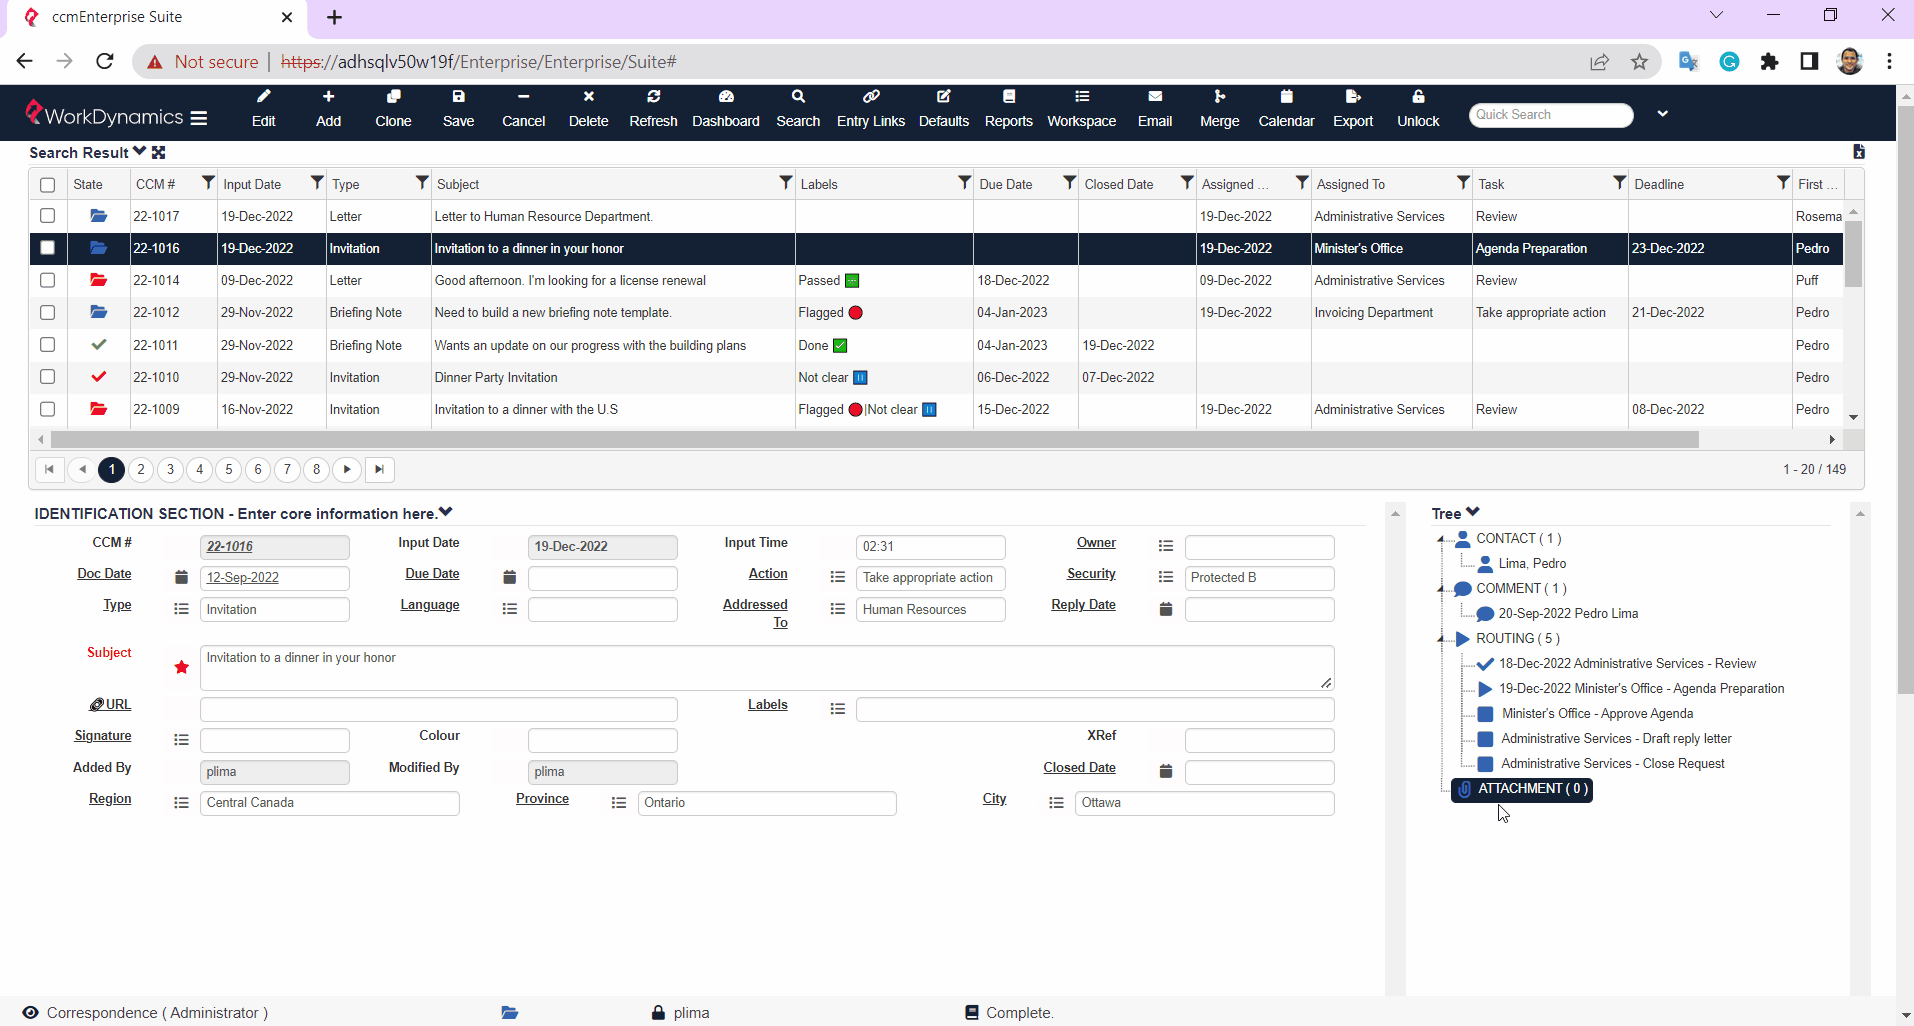Open Workspace from toolbar
Viewport: 1914px width, 1026px height.
1082,109
